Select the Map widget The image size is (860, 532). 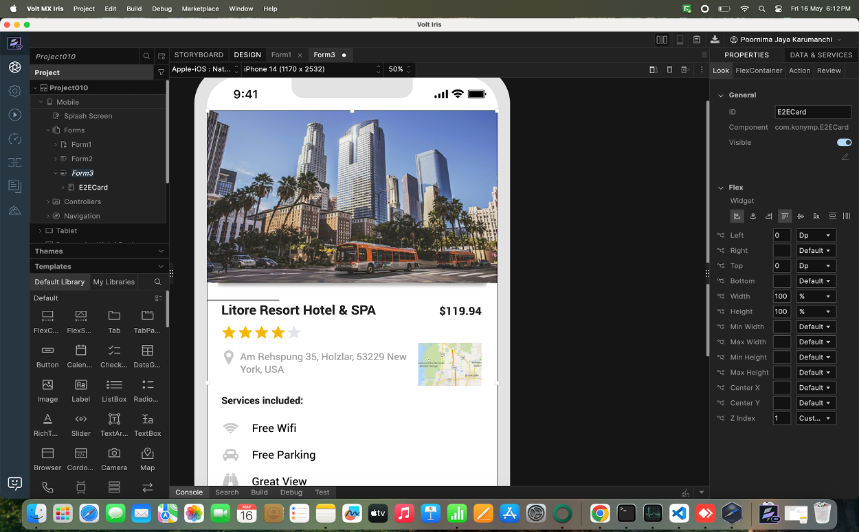click(147, 460)
